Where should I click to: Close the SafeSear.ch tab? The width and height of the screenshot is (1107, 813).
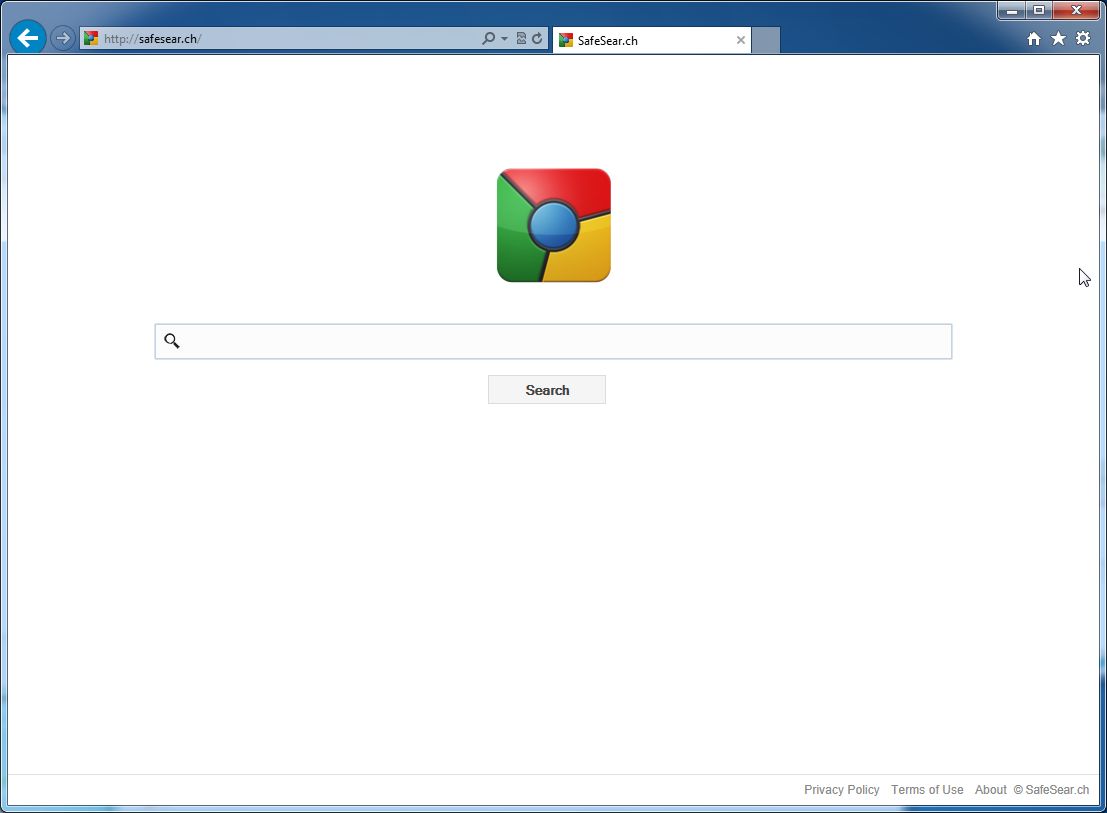(x=740, y=40)
